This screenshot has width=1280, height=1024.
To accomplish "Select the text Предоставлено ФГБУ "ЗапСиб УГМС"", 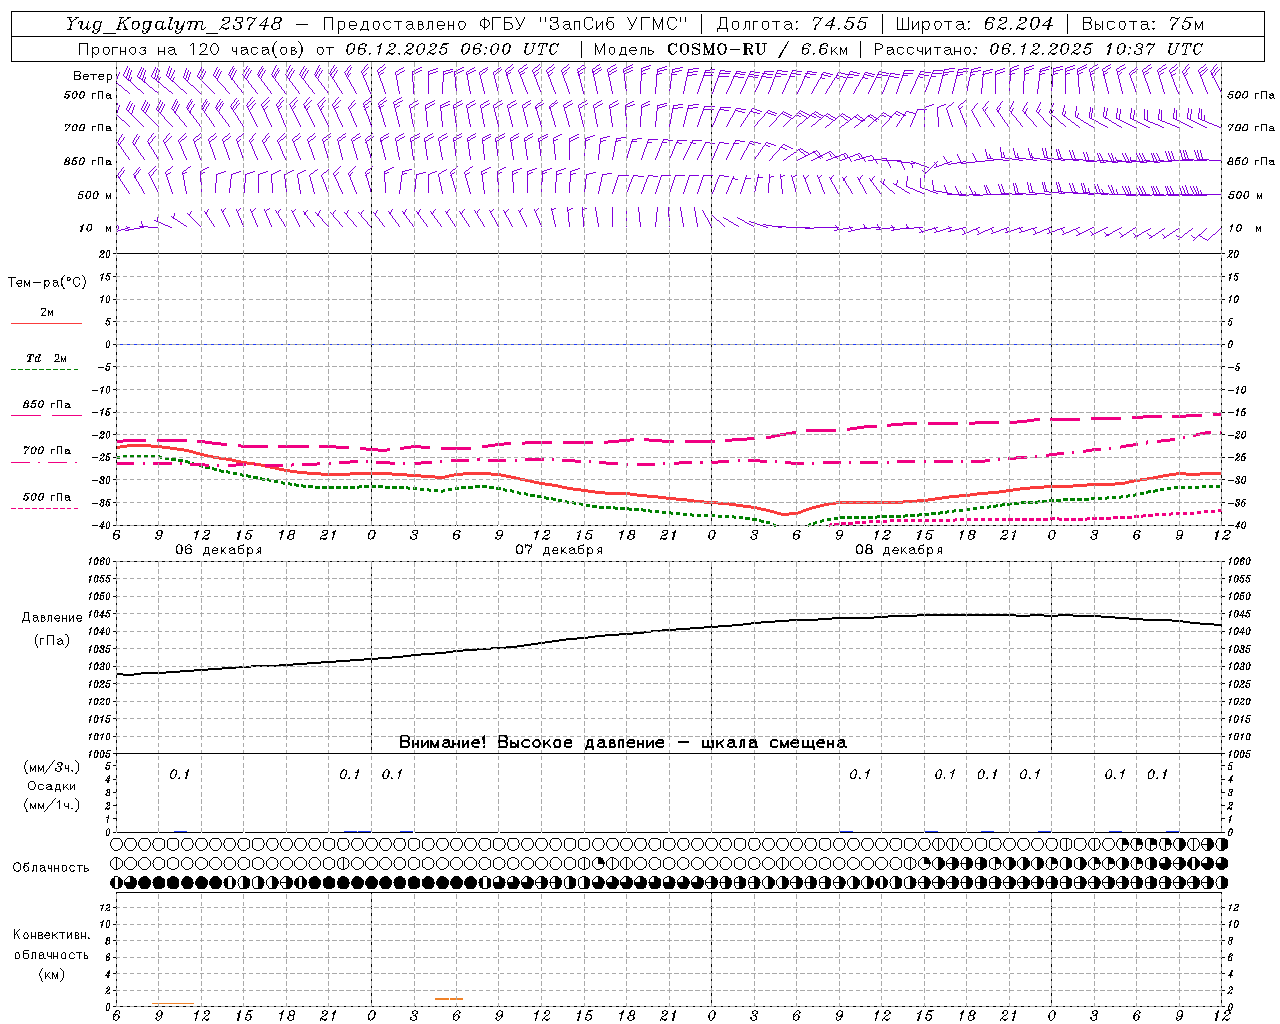I will pyautogui.click(x=506, y=24).
